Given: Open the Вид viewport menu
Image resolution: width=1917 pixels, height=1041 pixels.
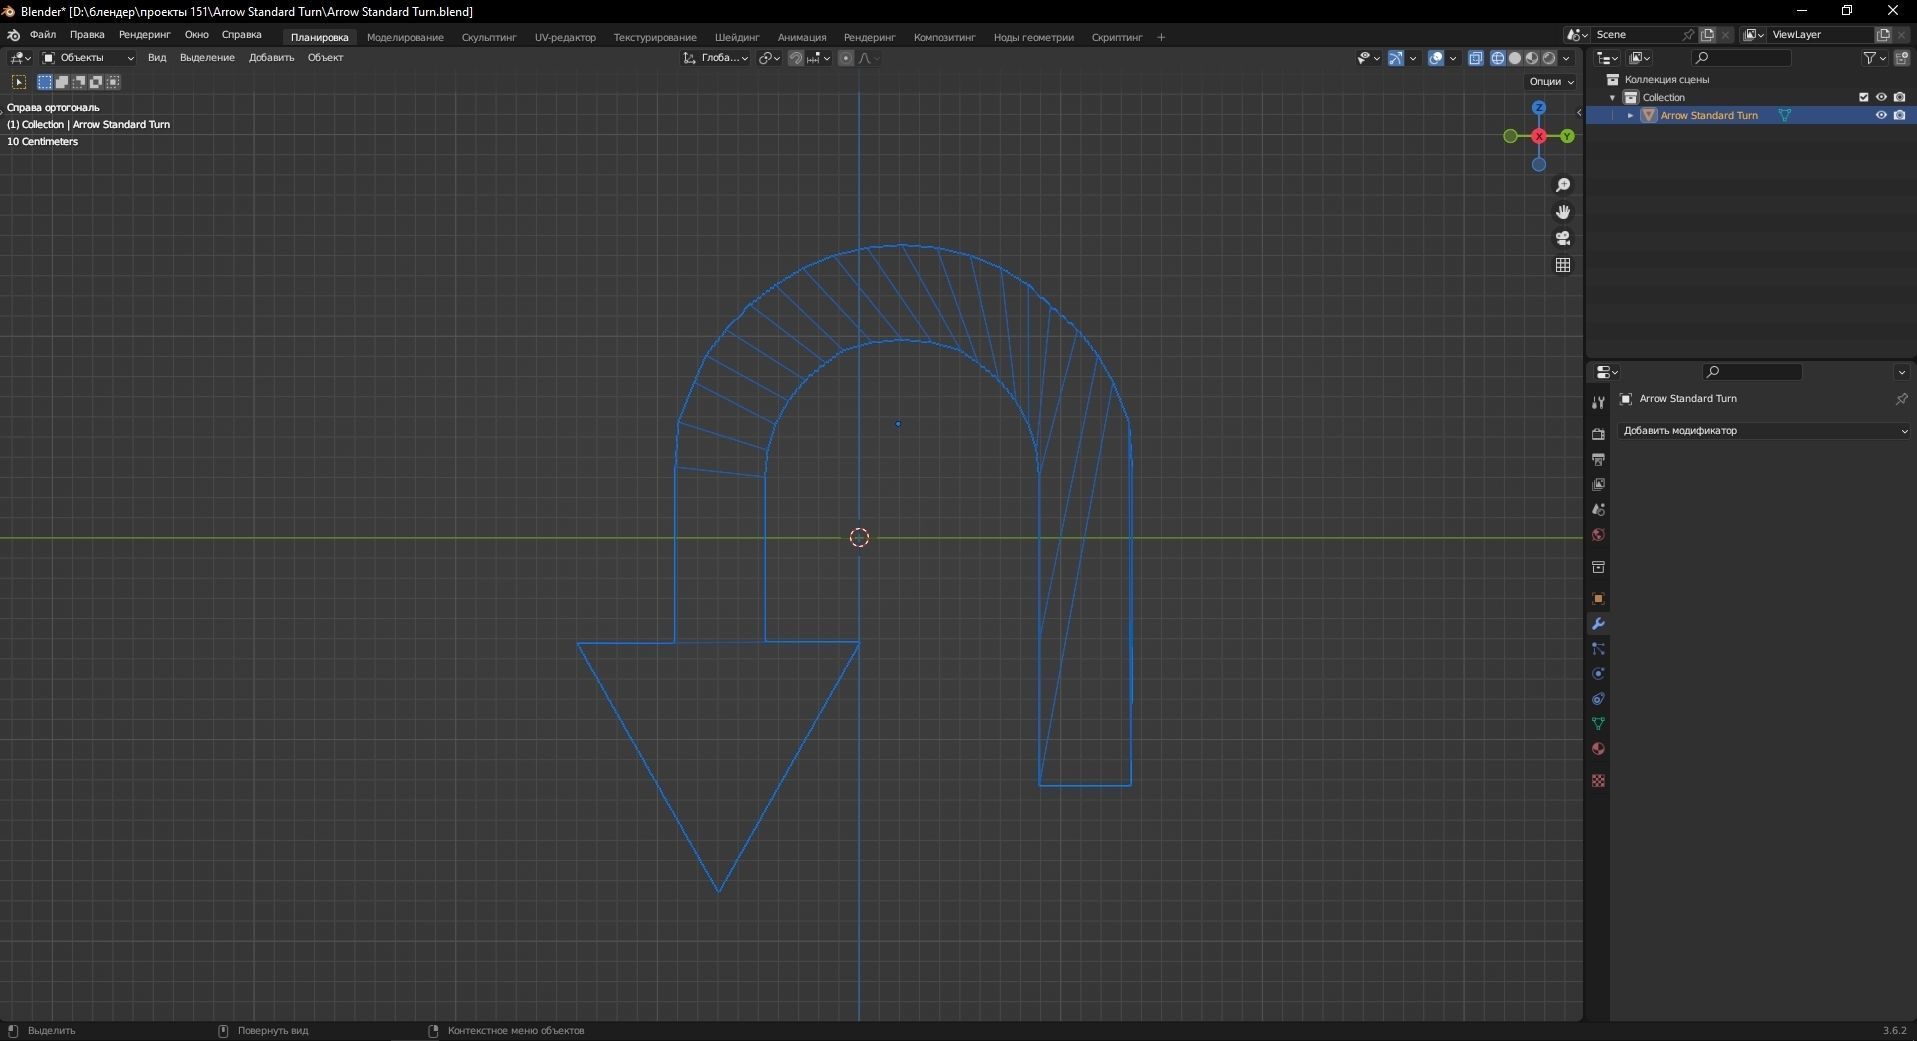Looking at the screenshot, I should (157, 58).
